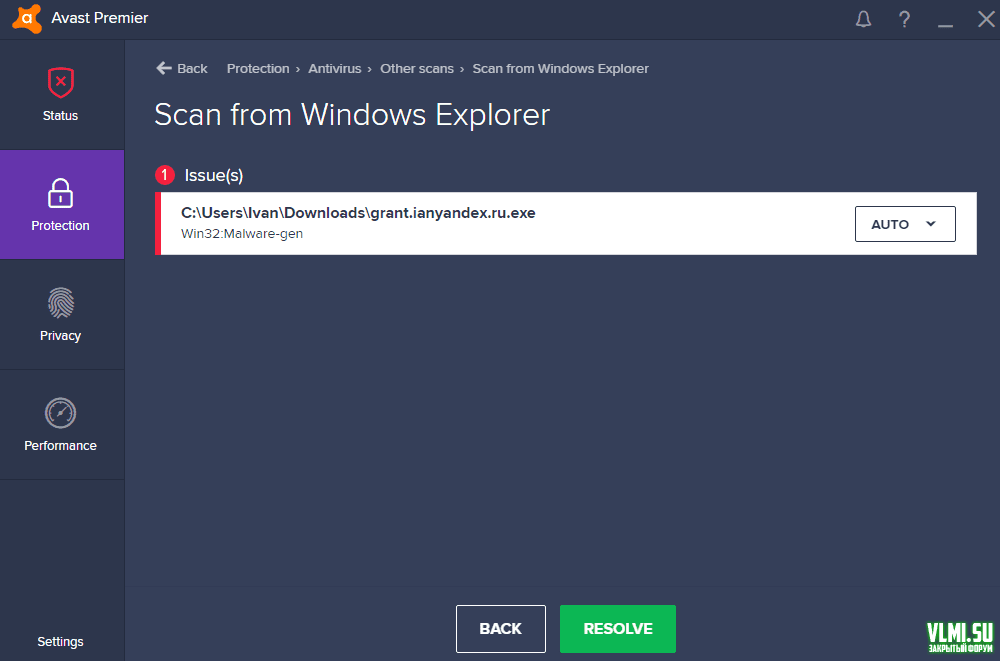Jump to Other scans breadcrumb
Viewport: 1000px width, 661px height.
[416, 68]
